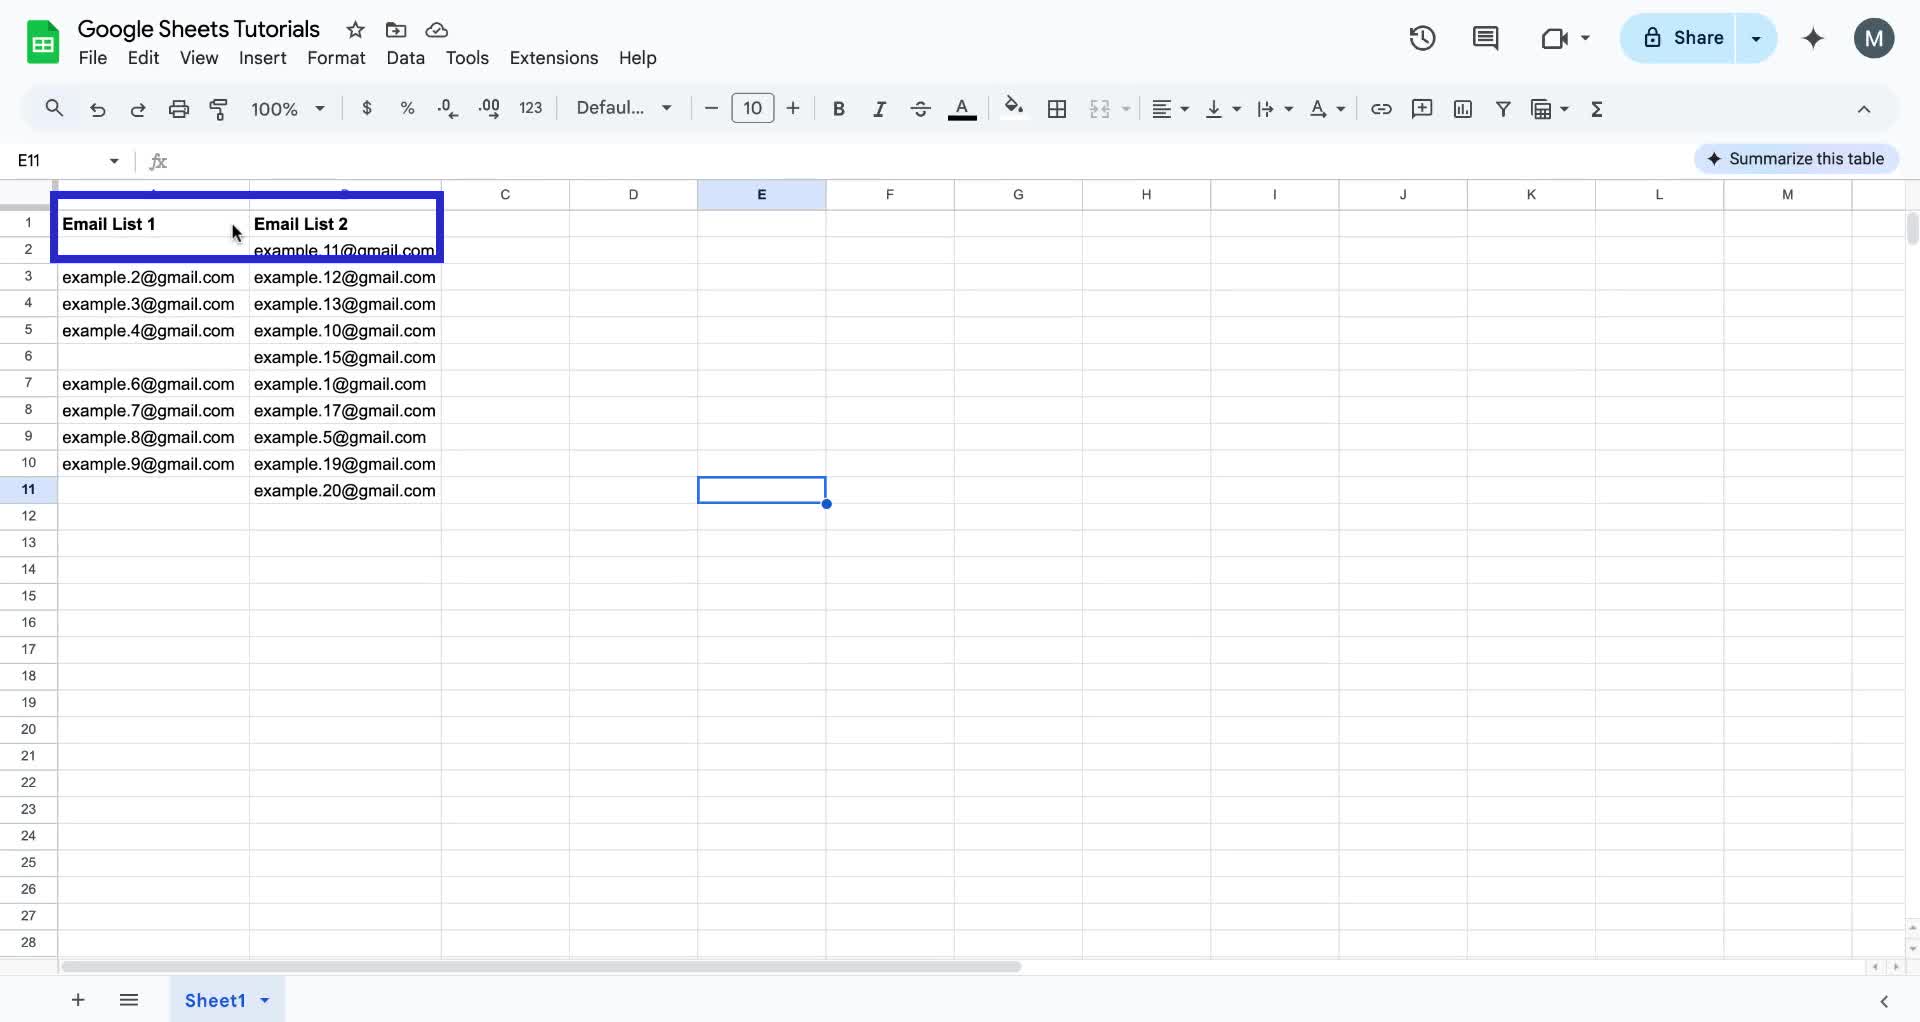The height and width of the screenshot is (1022, 1920).
Task: Open the Extensions menu
Action: pos(553,58)
